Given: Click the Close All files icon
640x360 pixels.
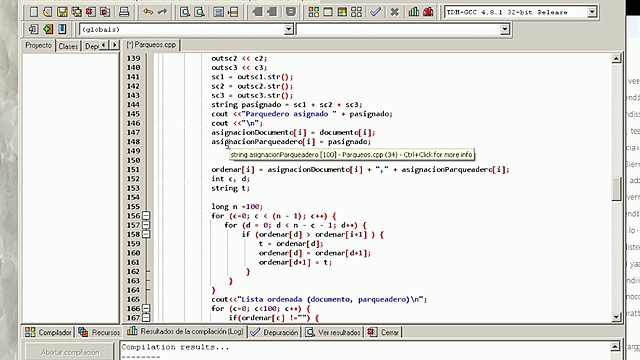Looking at the screenshot, I should click(105, 12).
